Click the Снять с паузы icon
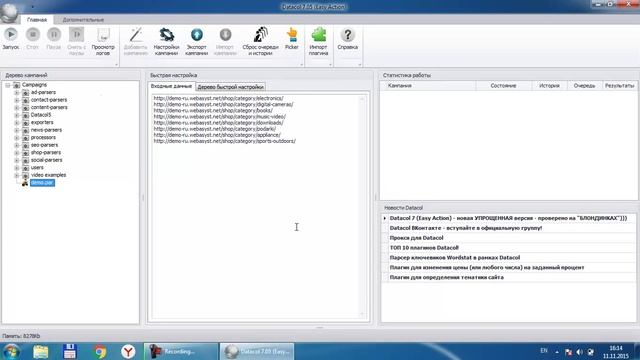Image resolution: width=640 pixels, height=360 pixels. (76, 35)
